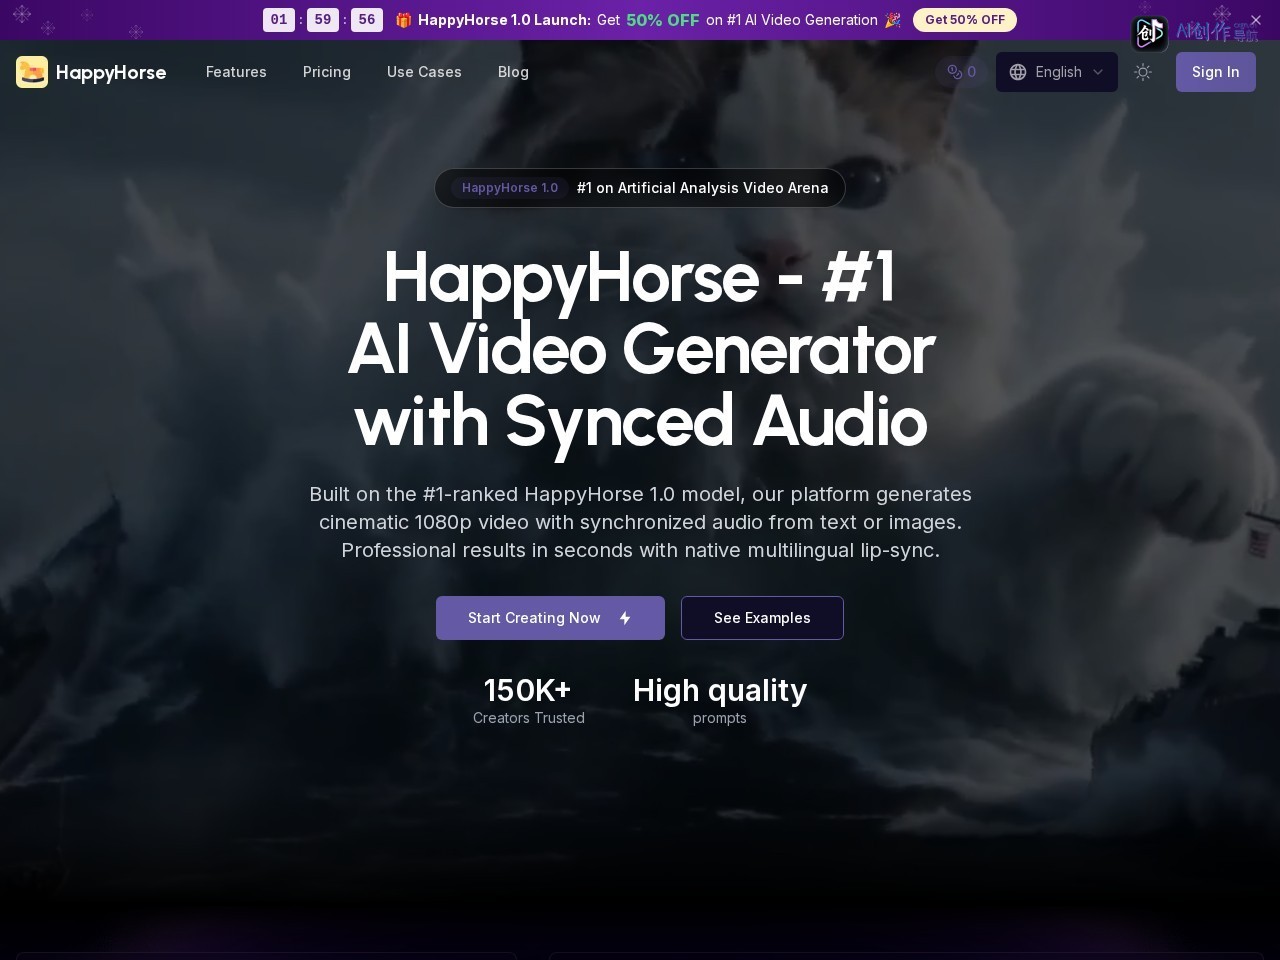Click the See Examples button

762,618
